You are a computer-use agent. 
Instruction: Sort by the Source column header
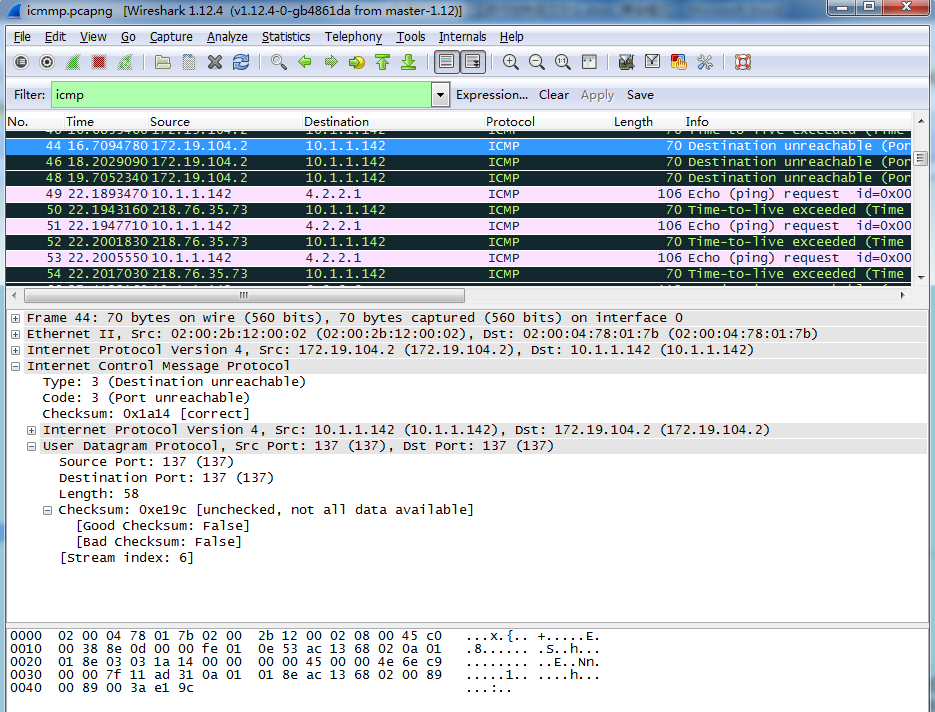coord(225,122)
